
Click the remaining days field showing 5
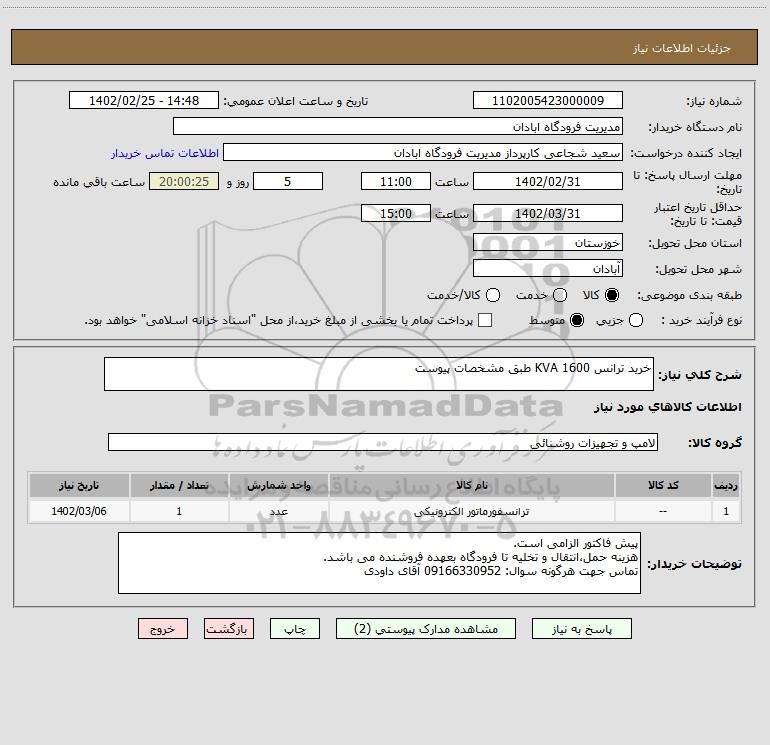288,181
